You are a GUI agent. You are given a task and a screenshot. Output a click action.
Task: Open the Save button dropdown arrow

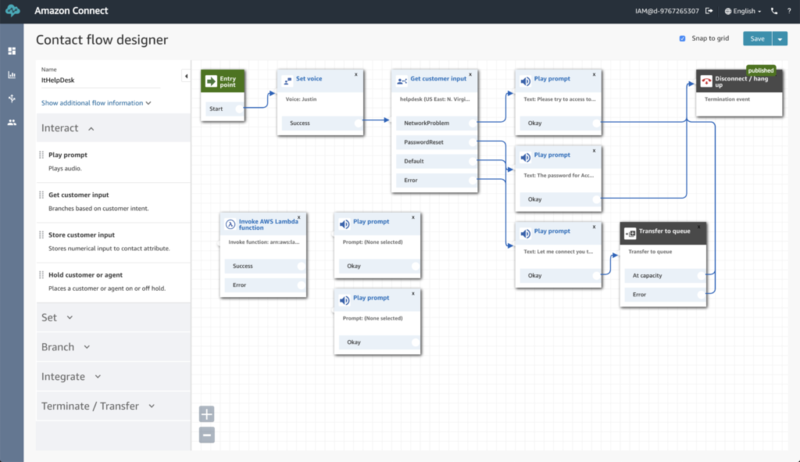point(780,39)
